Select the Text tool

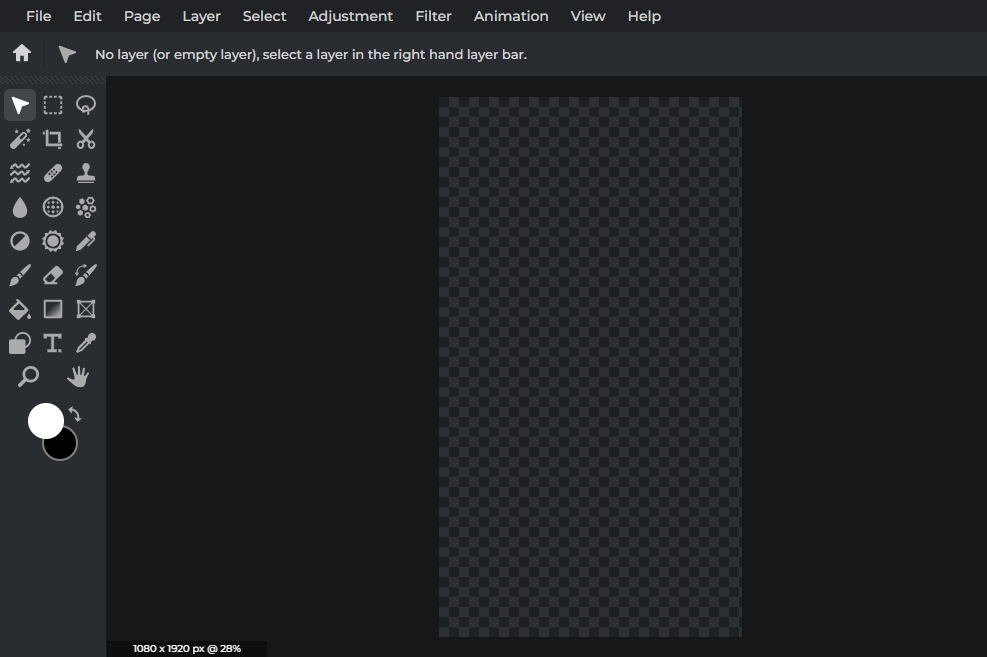(x=53, y=343)
